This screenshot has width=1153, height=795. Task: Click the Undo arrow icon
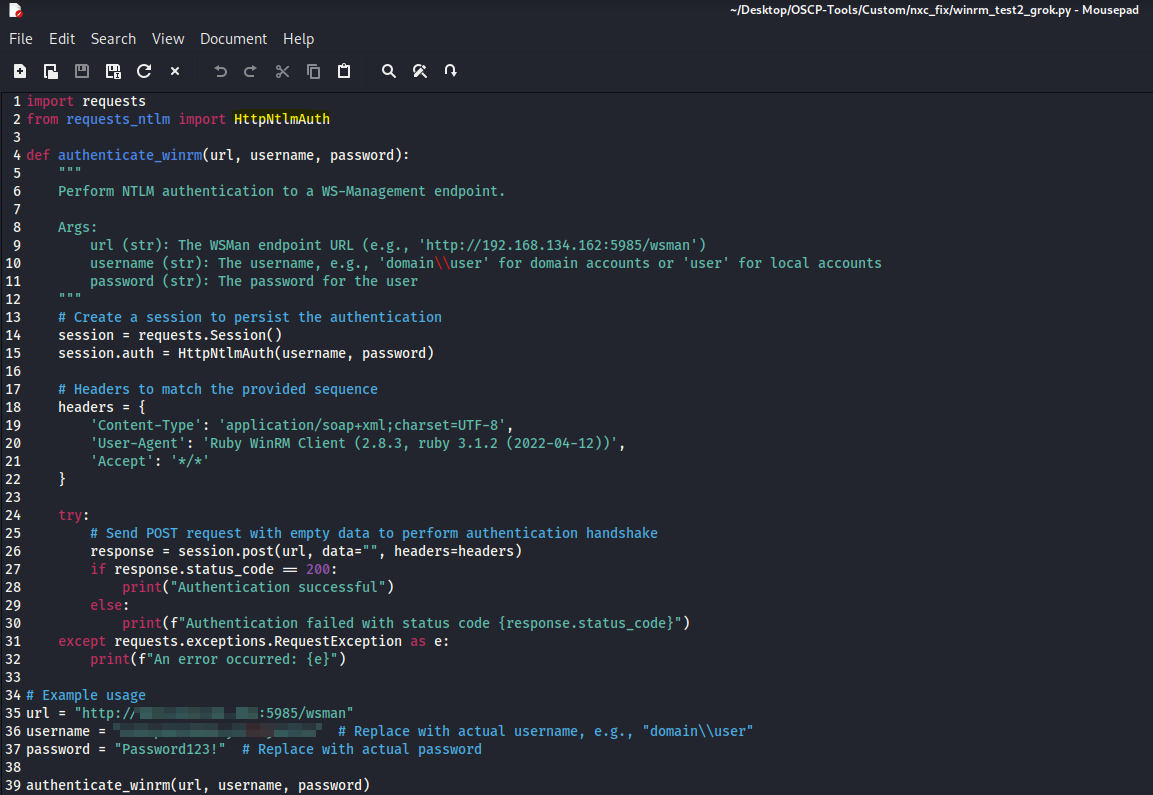point(220,71)
